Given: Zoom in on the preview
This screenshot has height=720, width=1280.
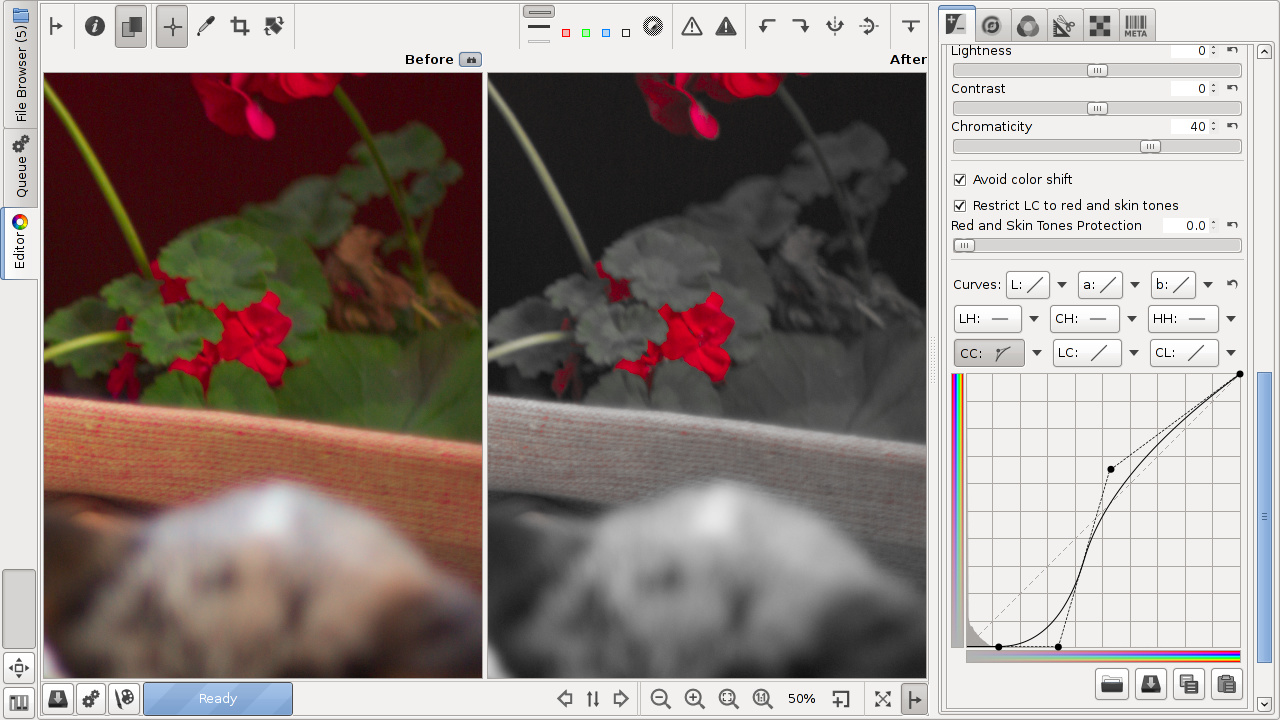Looking at the screenshot, I should click(694, 699).
